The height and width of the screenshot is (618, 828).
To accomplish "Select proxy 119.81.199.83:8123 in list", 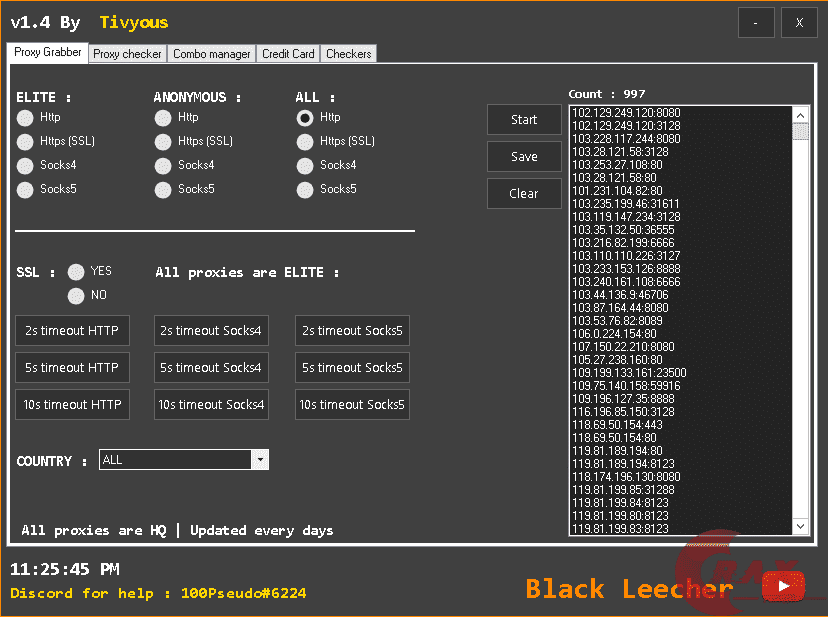I will point(620,529).
